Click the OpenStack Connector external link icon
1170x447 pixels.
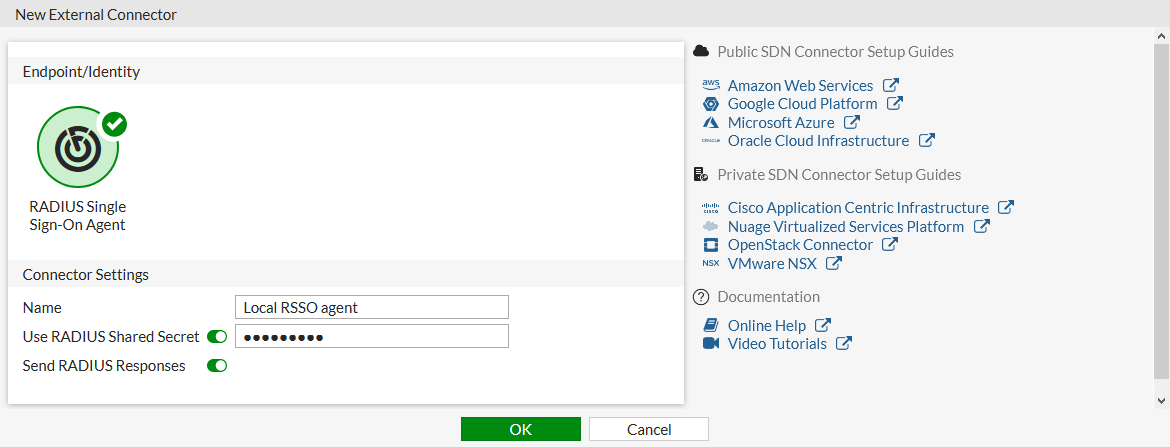coord(890,245)
